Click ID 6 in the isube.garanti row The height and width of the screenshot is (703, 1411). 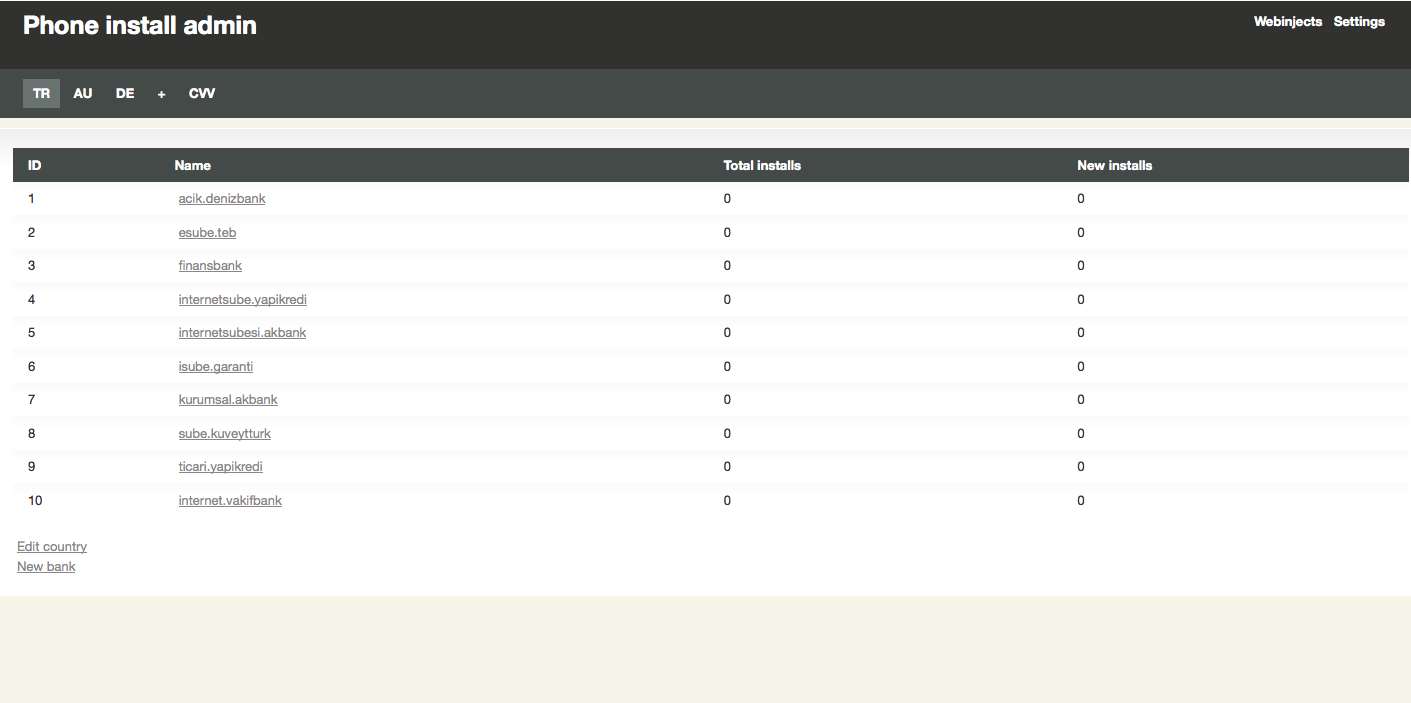31,366
